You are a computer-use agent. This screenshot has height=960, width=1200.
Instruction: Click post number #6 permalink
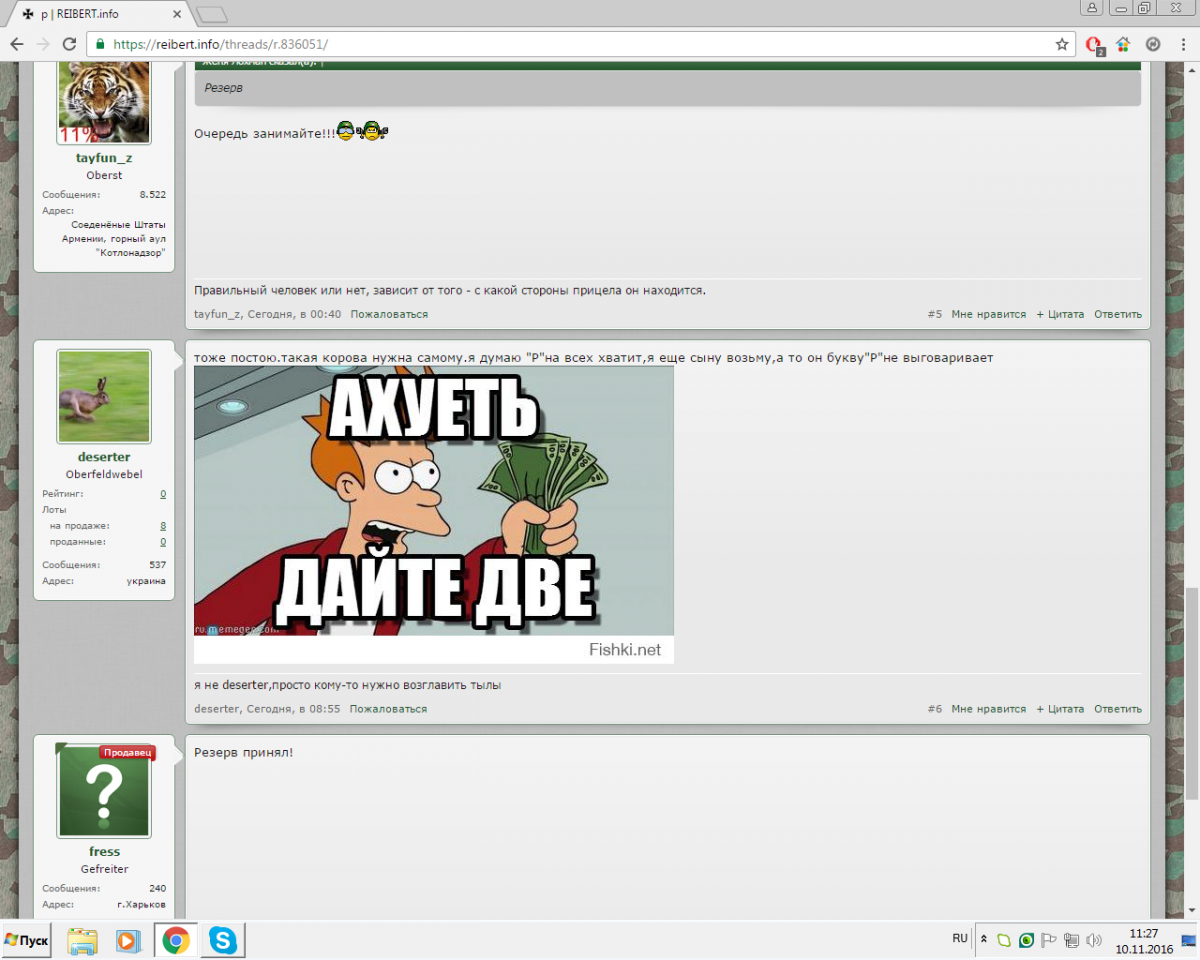point(934,709)
